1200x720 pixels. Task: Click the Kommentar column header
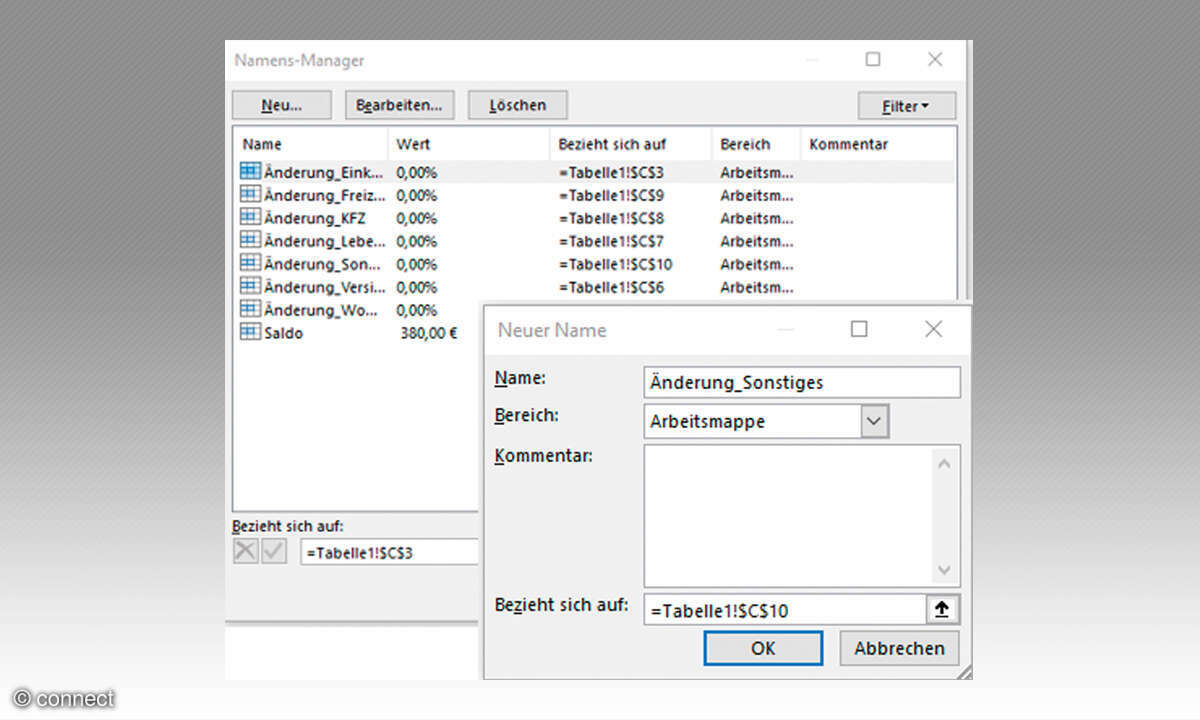click(878, 144)
